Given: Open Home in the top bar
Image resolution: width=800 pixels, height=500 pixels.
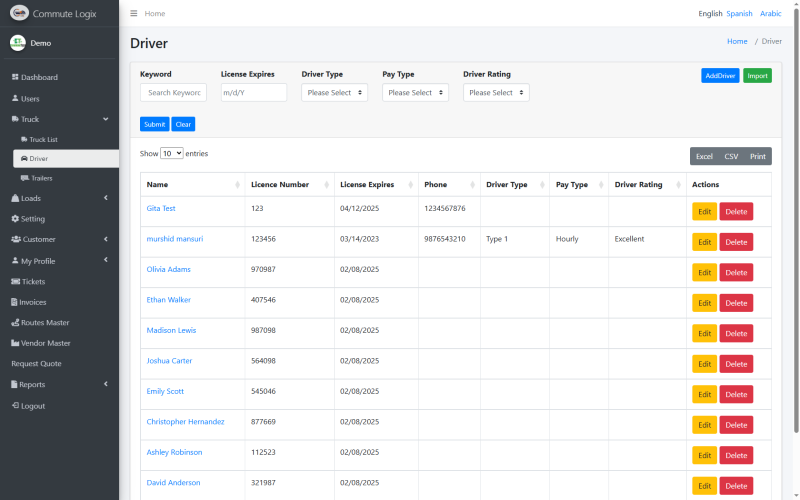Looking at the screenshot, I should coord(155,13).
